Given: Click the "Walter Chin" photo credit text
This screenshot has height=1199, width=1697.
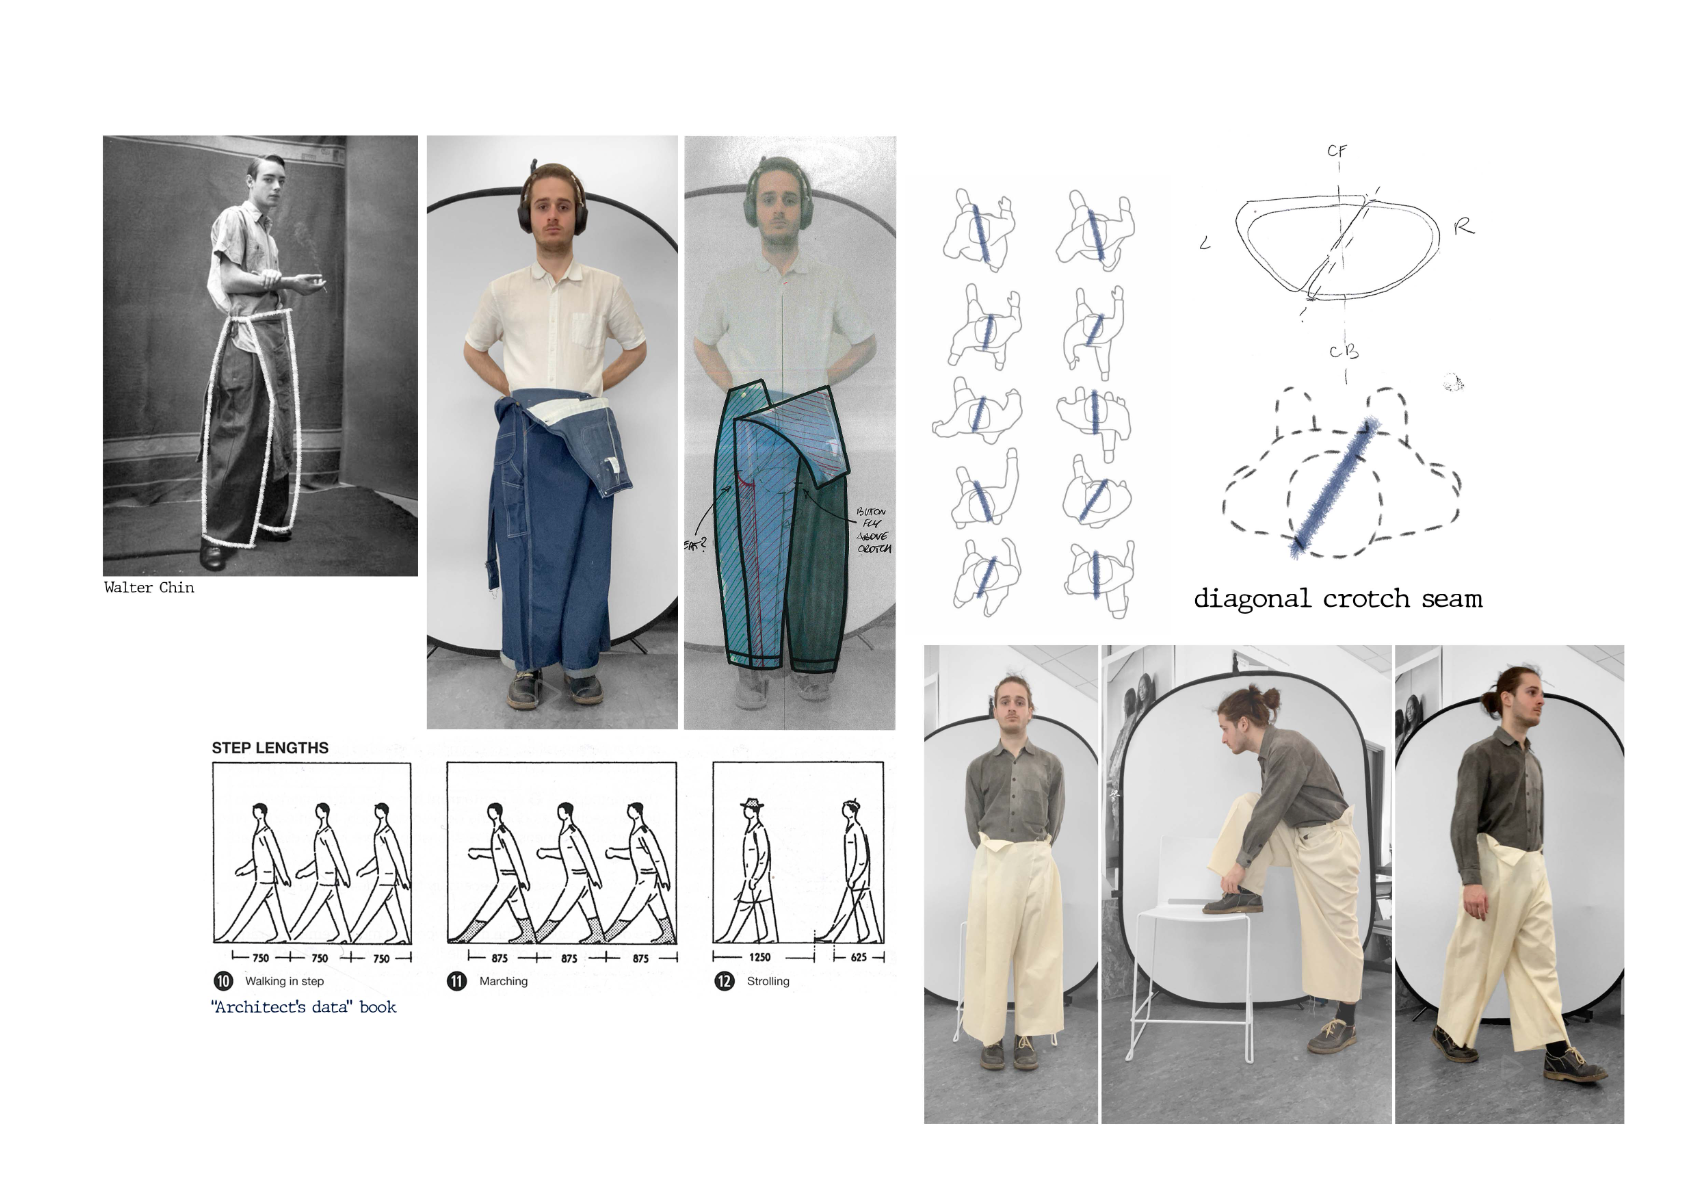Looking at the screenshot, I should (x=149, y=588).
